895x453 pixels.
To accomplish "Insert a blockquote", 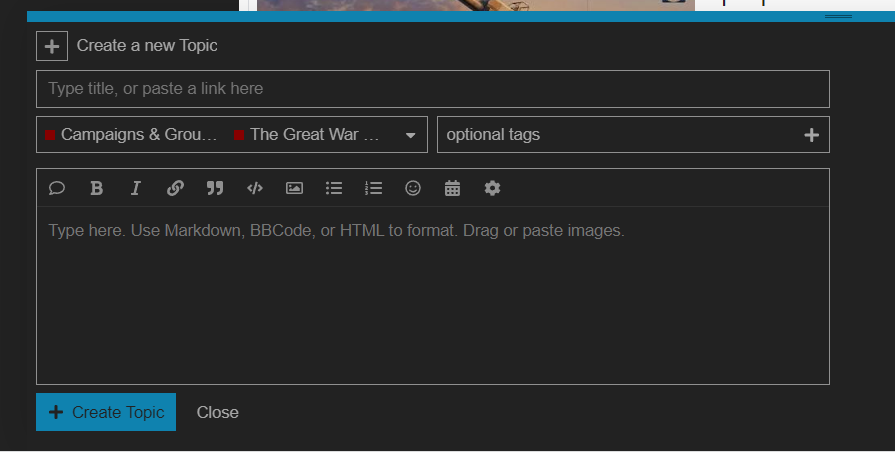I will point(215,188).
